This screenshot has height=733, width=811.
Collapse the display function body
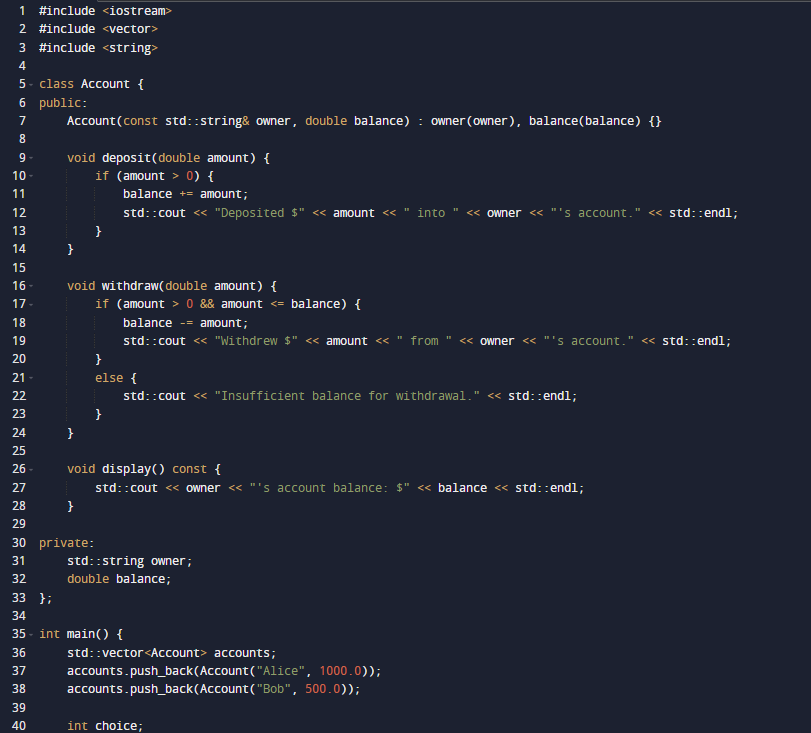tap(32, 468)
